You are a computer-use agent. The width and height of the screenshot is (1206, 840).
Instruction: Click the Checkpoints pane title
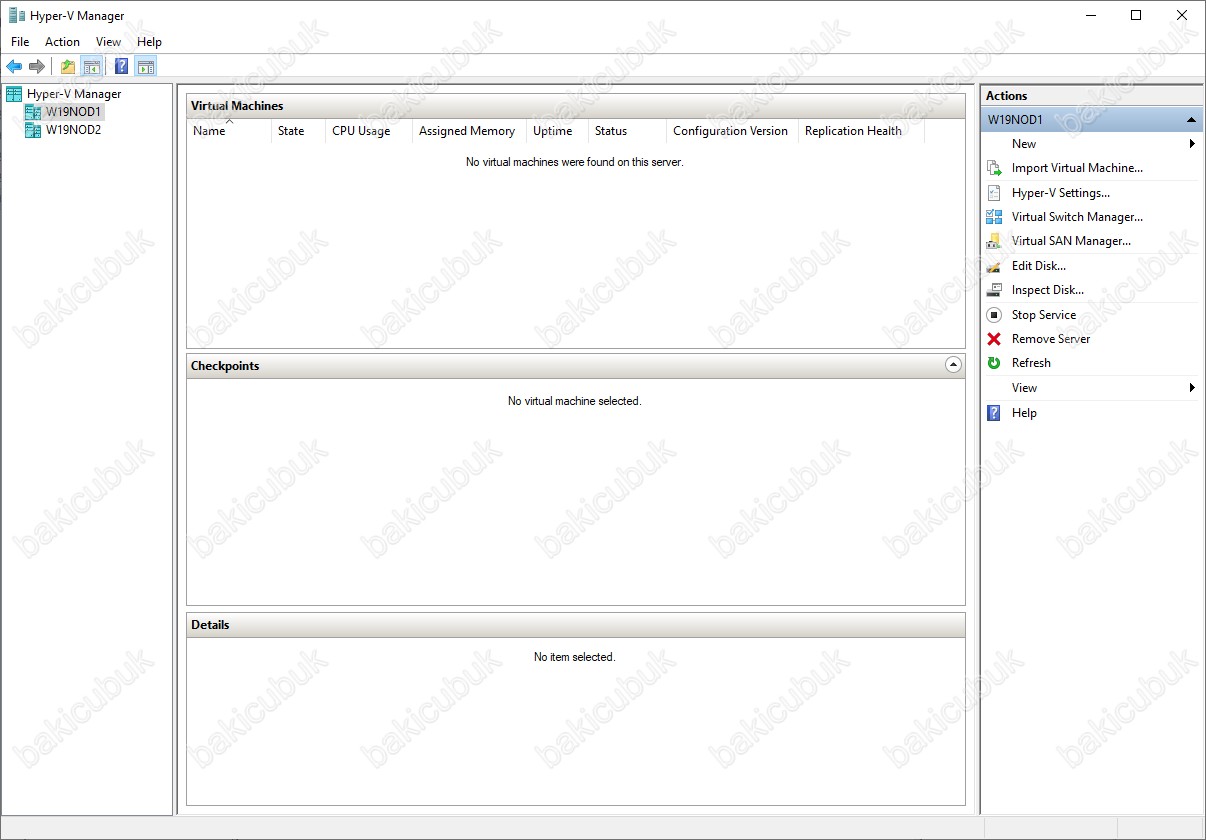225,366
